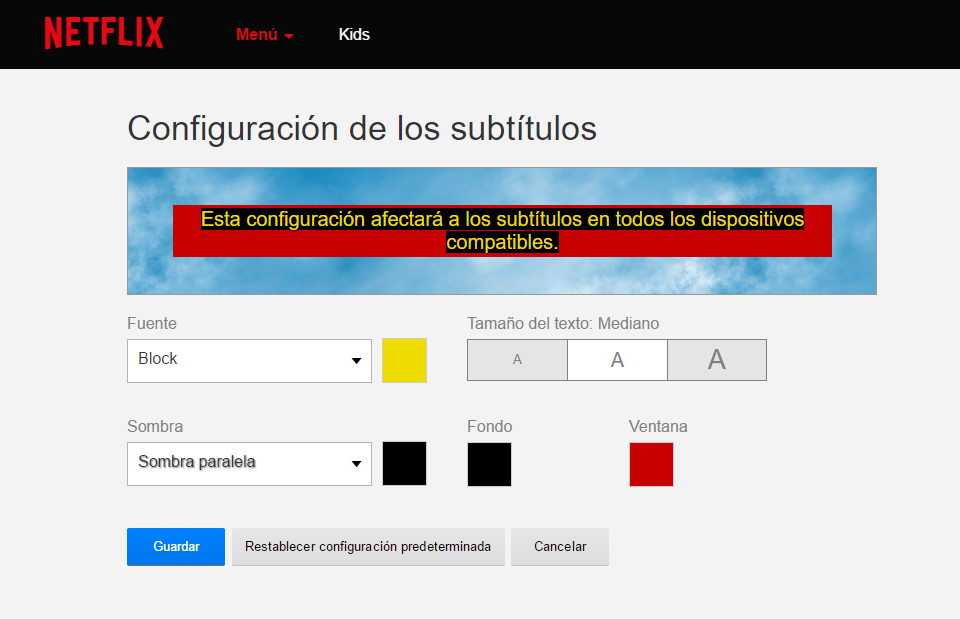Select the small text size option
Screen dimensions: 960x619
(x=517, y=359)
